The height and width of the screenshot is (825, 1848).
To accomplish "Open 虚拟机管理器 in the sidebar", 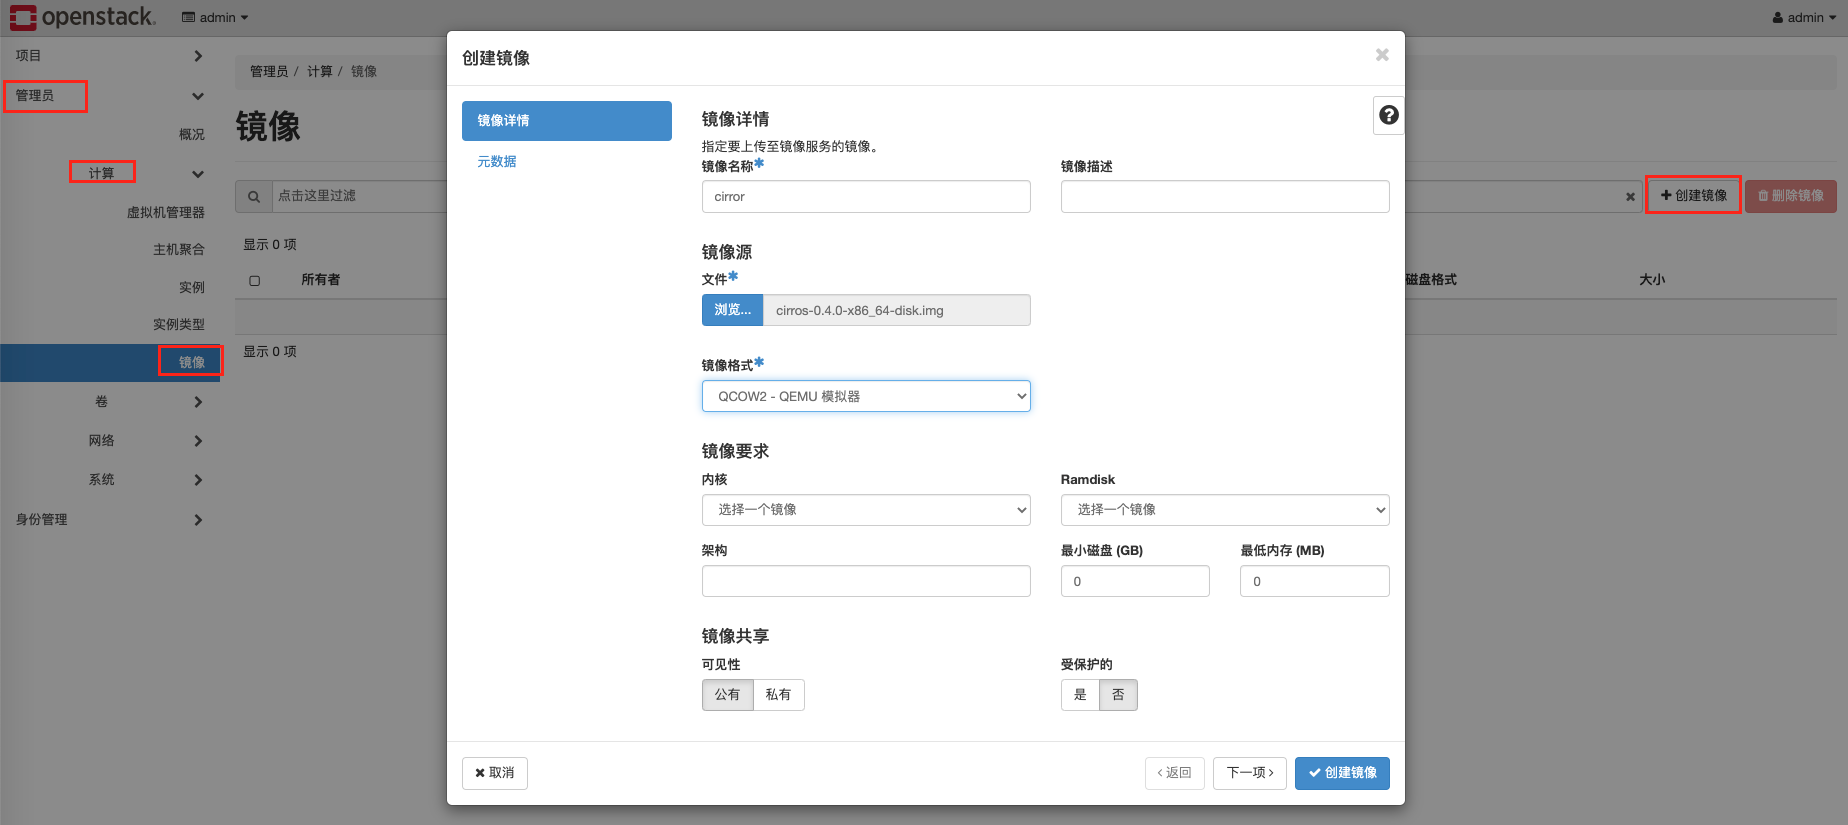I will (165, 212).
